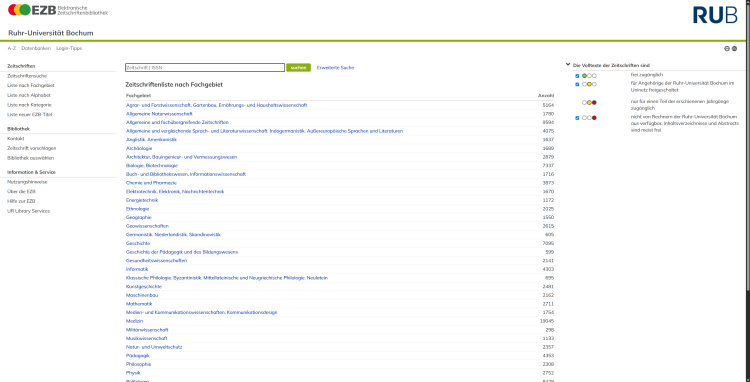
Task: Open the RUB university logo
Action: coord(715,15)
